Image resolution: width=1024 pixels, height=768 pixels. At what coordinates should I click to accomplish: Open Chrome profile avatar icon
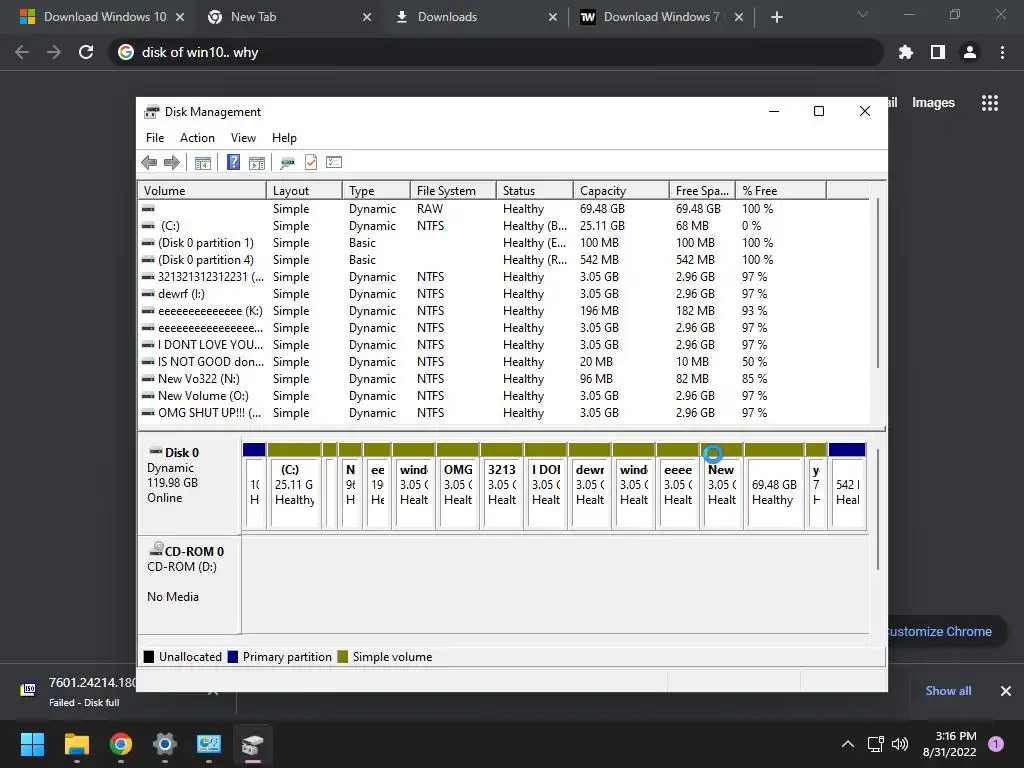coord(970,52)
